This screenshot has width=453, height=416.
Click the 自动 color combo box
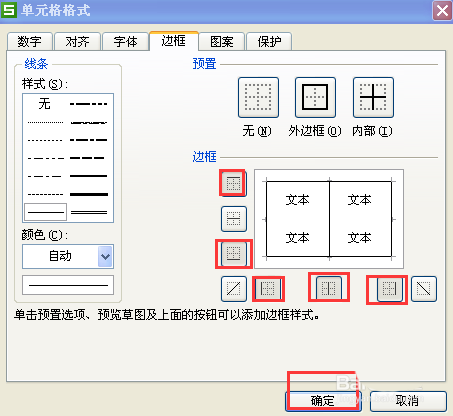(x=68, y=257)
